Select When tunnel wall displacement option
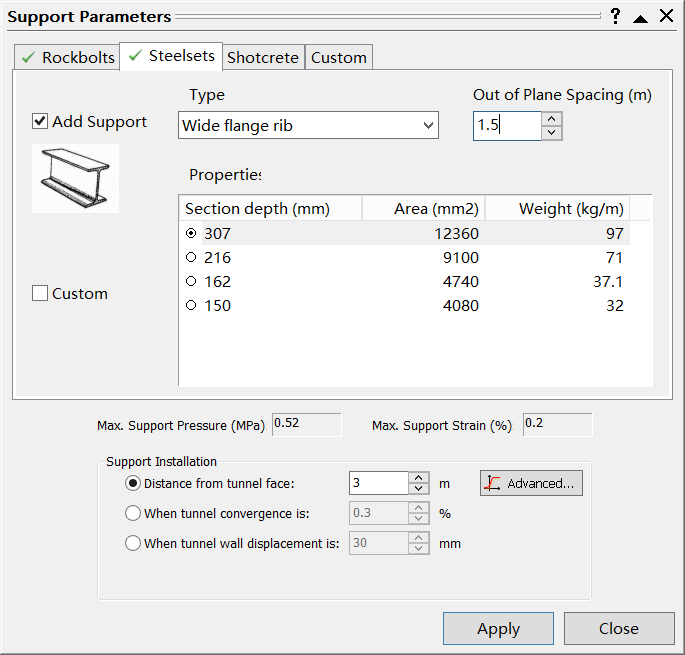Viewport: 685px width, 655px height. click(133, 544)
